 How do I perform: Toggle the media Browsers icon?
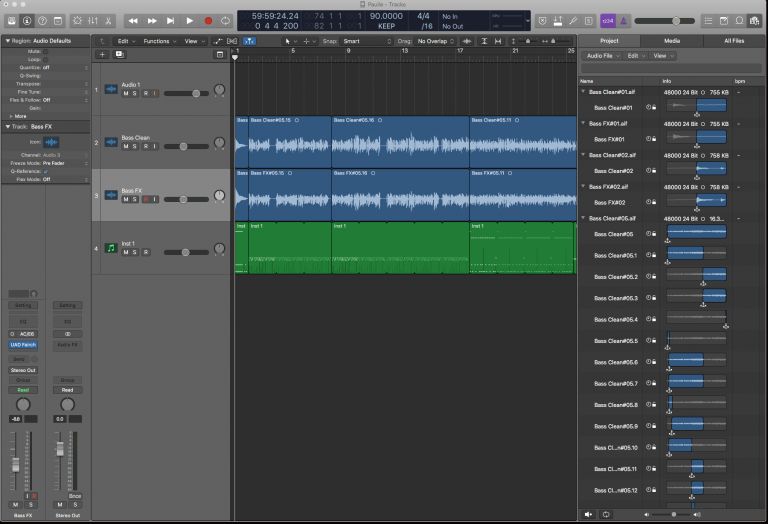coord(755,21)
